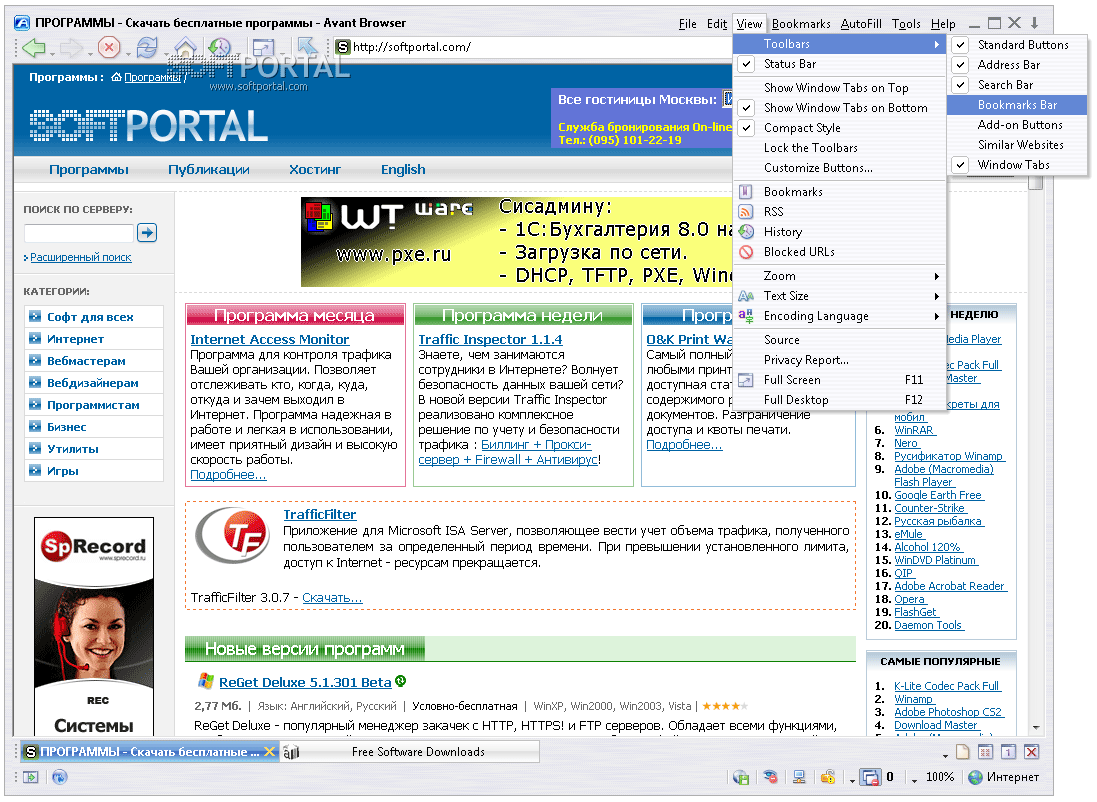This screenshot has height=802, width=1097.
Task: Open the Bookmarks menu in menu bar
Action: [801, 24]
